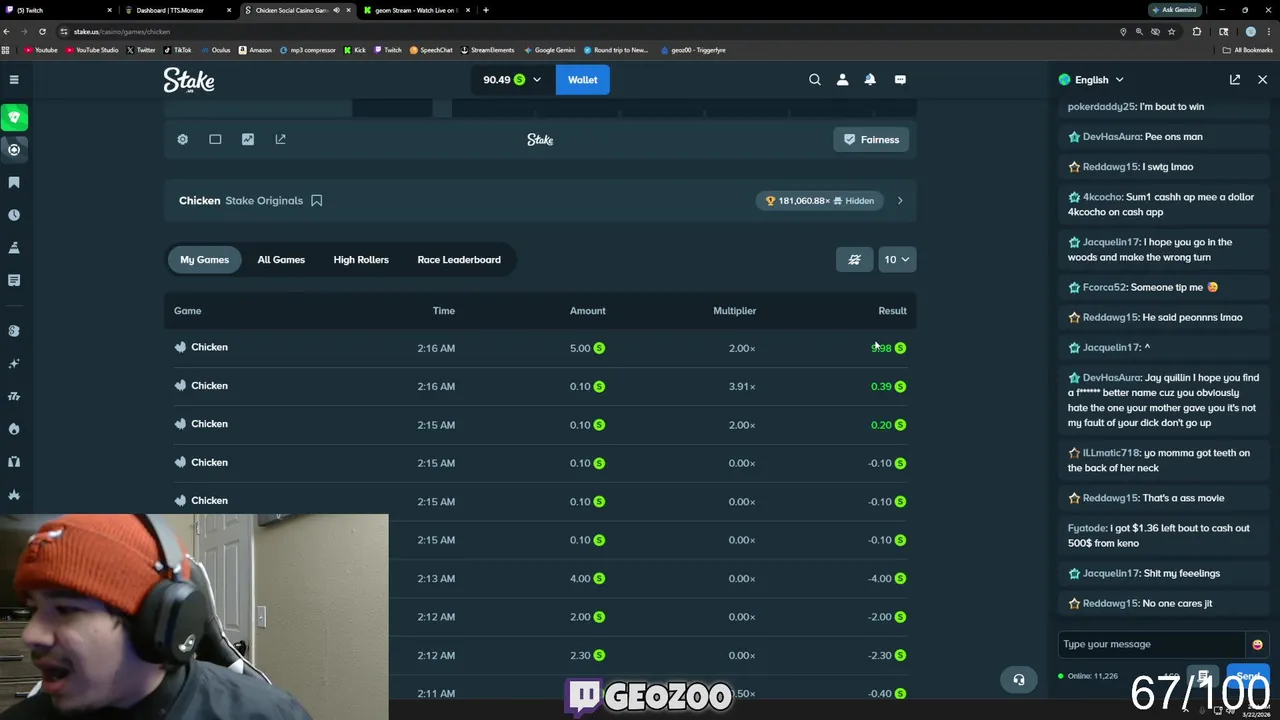Open the game settings gear icon
The image size is (1280, 720).
(182, 139)
